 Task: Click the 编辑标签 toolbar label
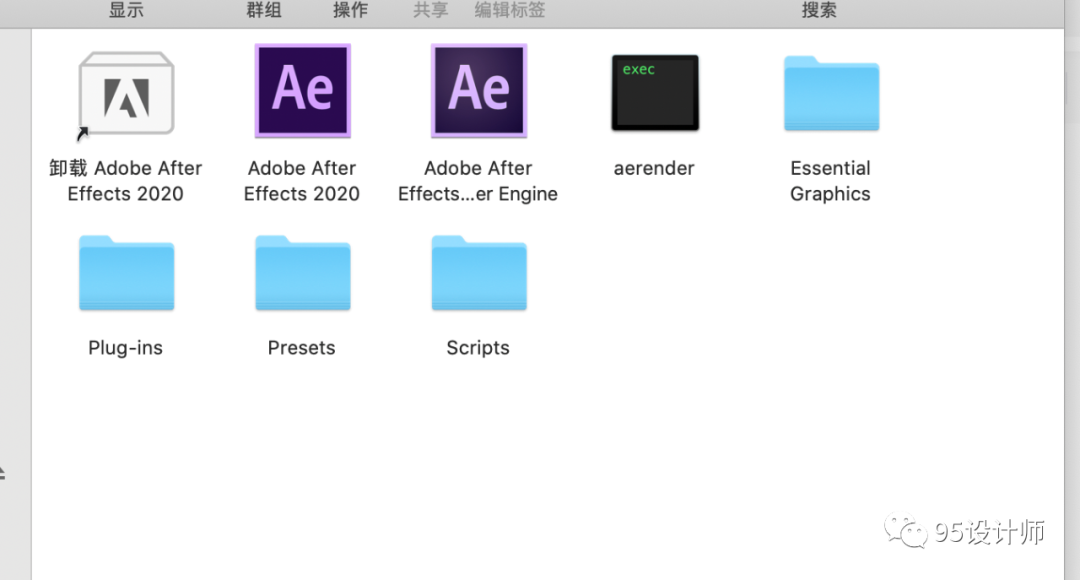point(510,10)
